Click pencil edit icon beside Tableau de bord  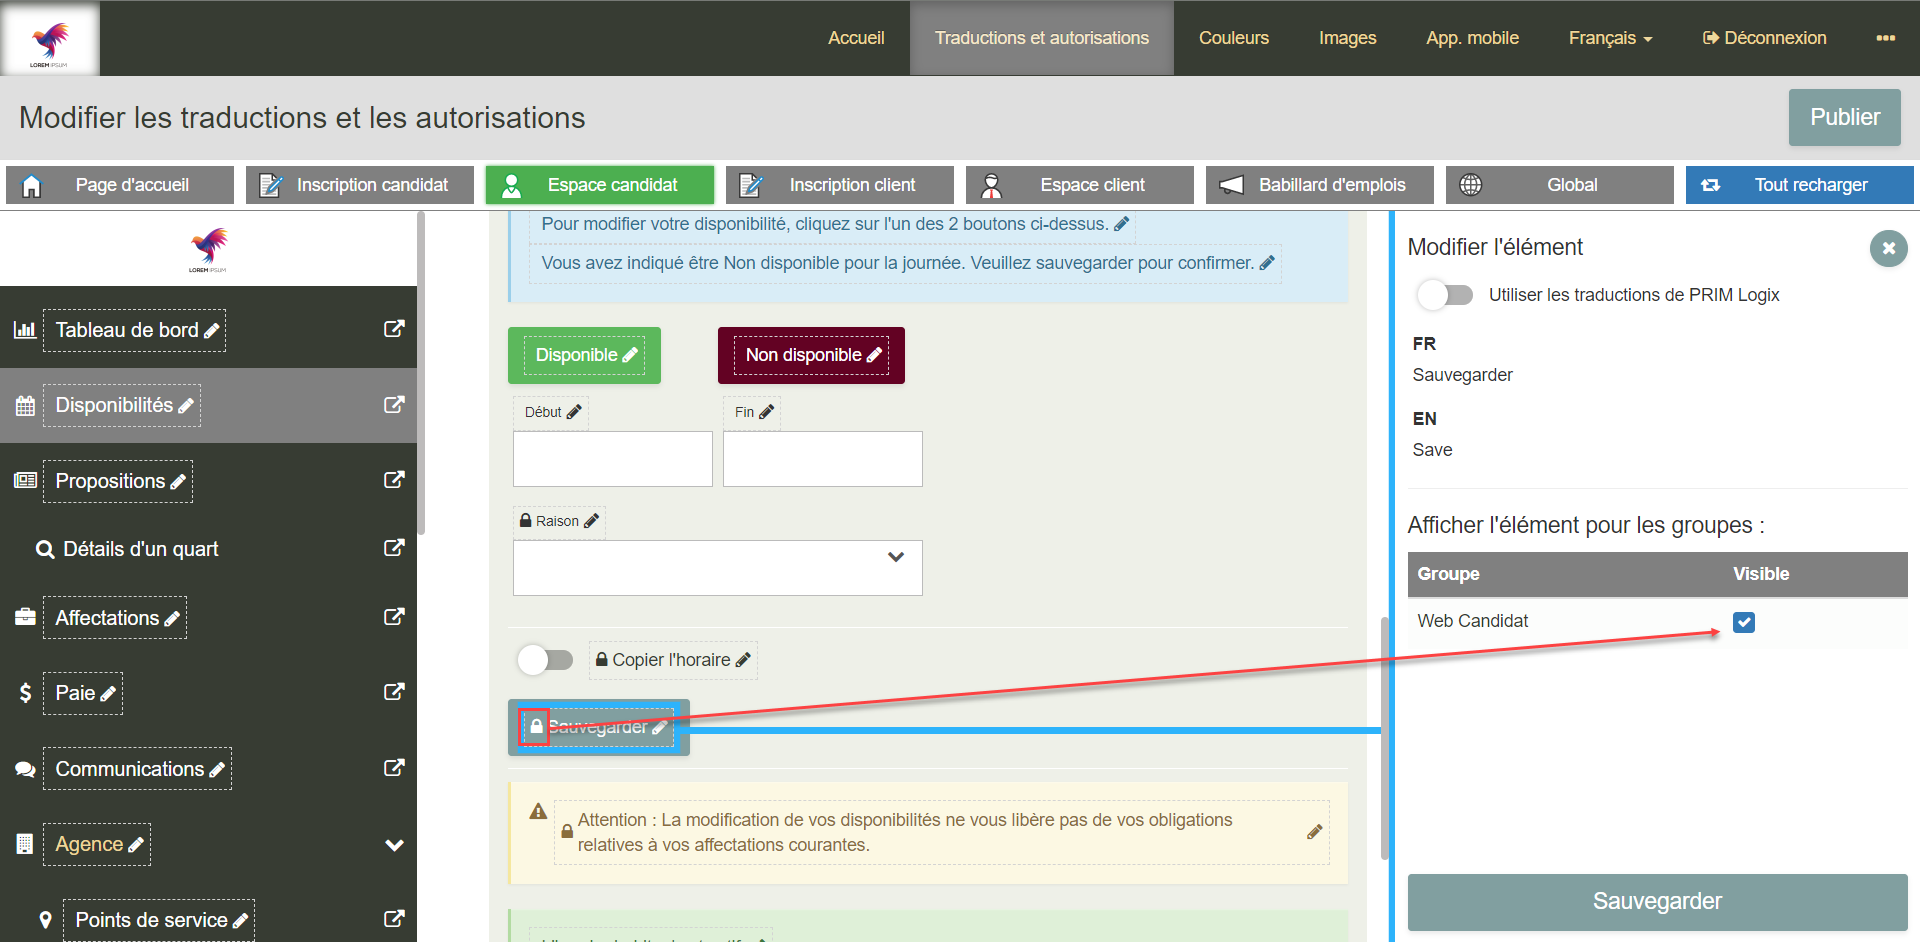coord(212,331)
